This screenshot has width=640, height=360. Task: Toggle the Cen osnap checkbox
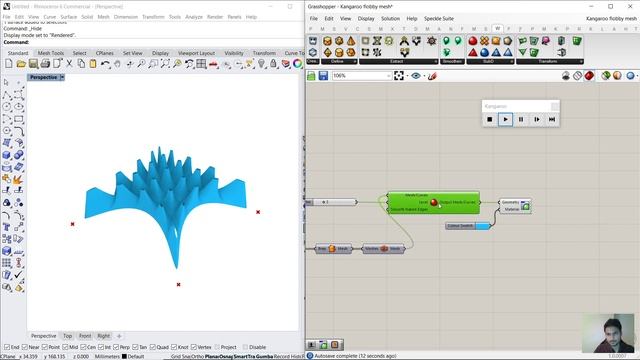pyautogui.click(x=83, y=347)
